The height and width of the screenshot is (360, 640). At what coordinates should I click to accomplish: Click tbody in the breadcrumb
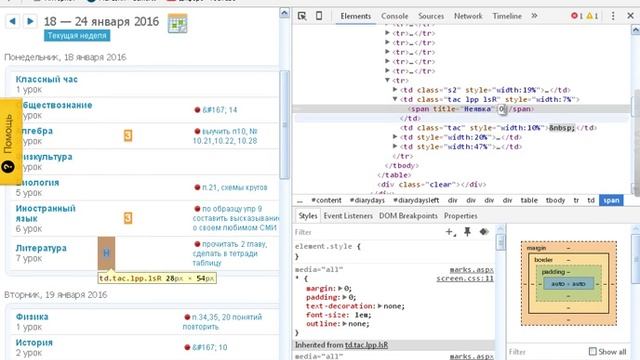555,200
